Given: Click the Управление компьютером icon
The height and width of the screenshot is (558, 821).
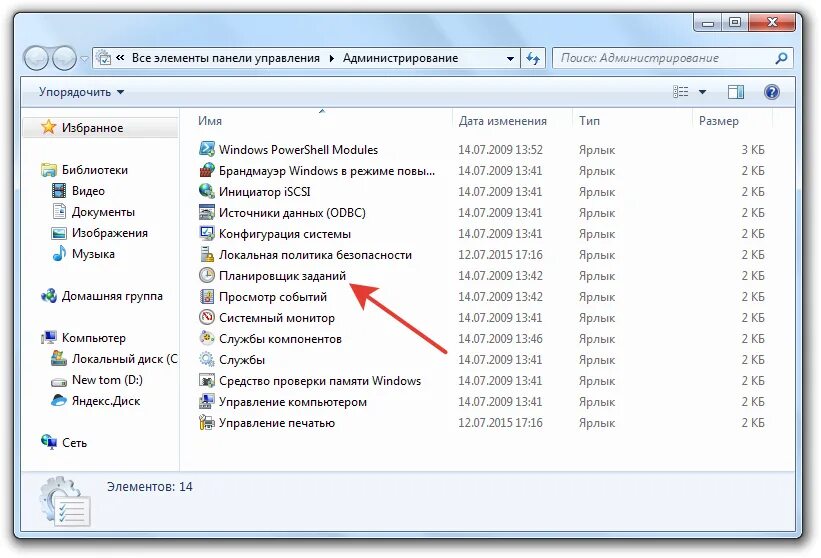Looking at the screenshot, I should pyautogui.click(x=207, y=401).
